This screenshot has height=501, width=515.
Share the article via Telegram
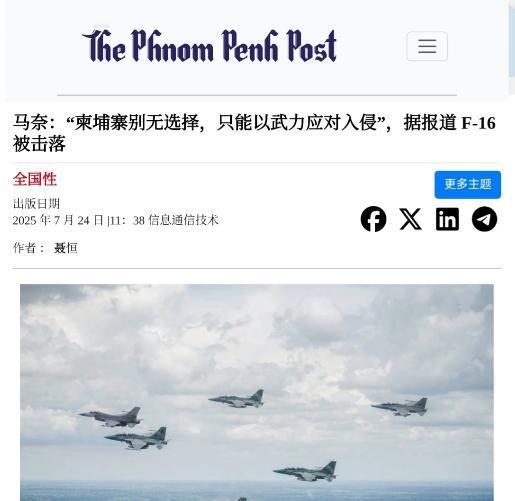[x=484, y=219]
